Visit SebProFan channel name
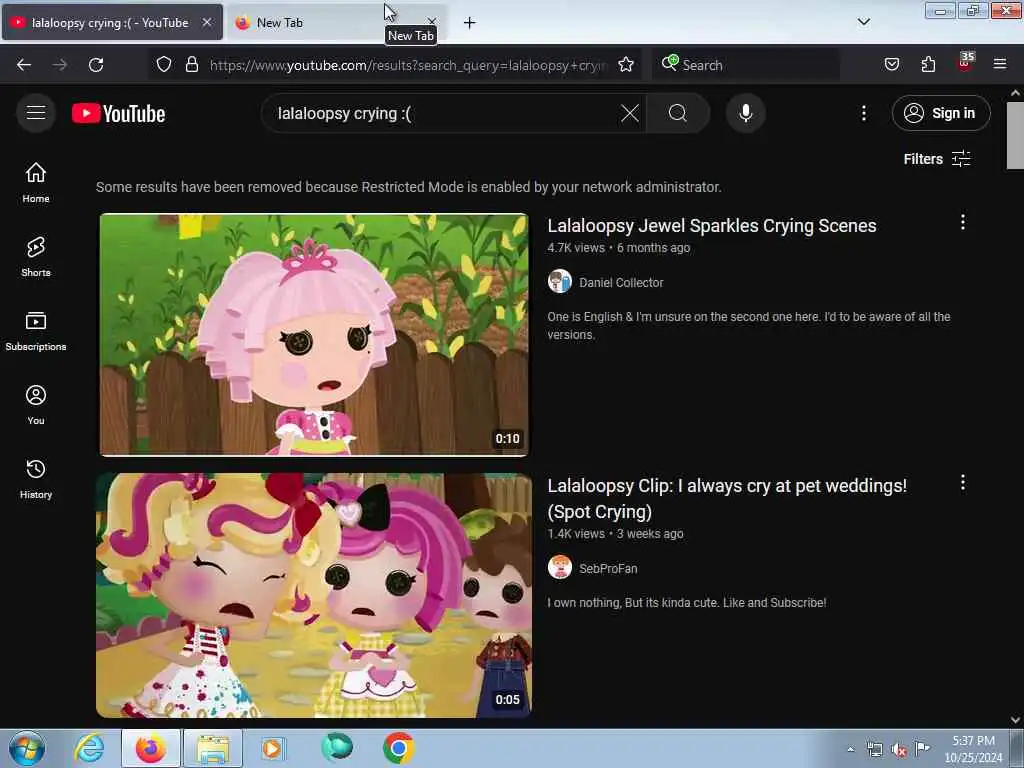This screenshot has height=768, width=1024. pos(608,569)
